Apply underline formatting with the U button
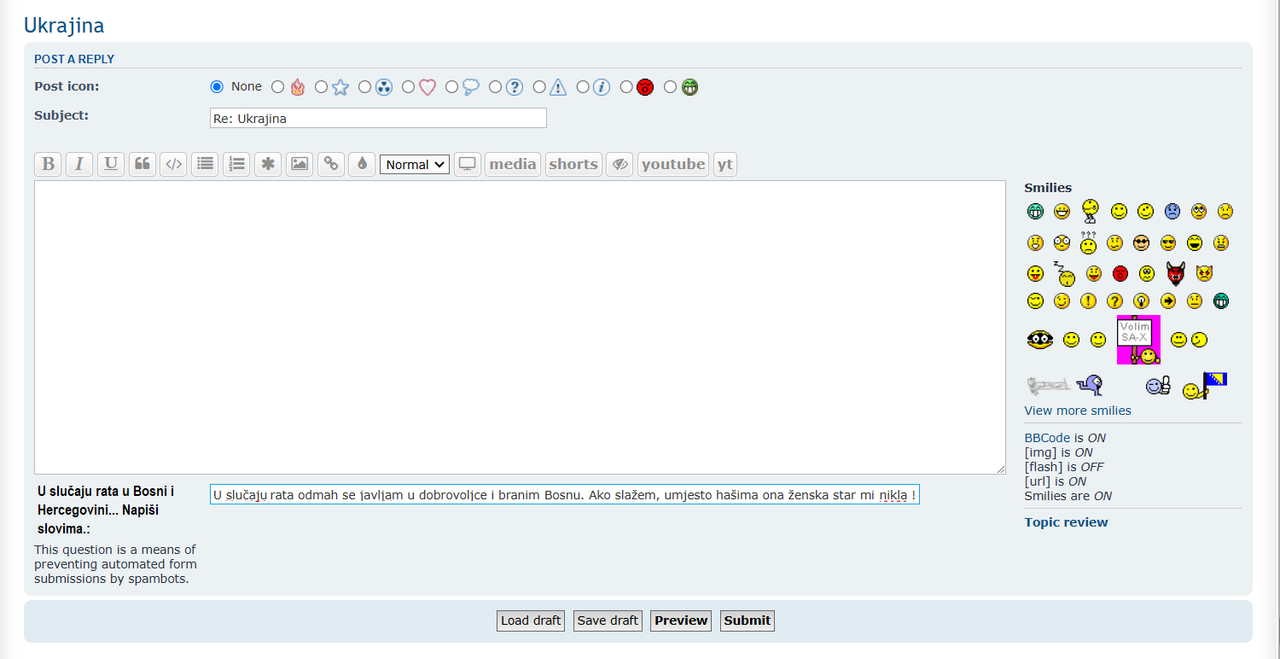This screenshot has height=659, width=1280. [x=111, y=164]
